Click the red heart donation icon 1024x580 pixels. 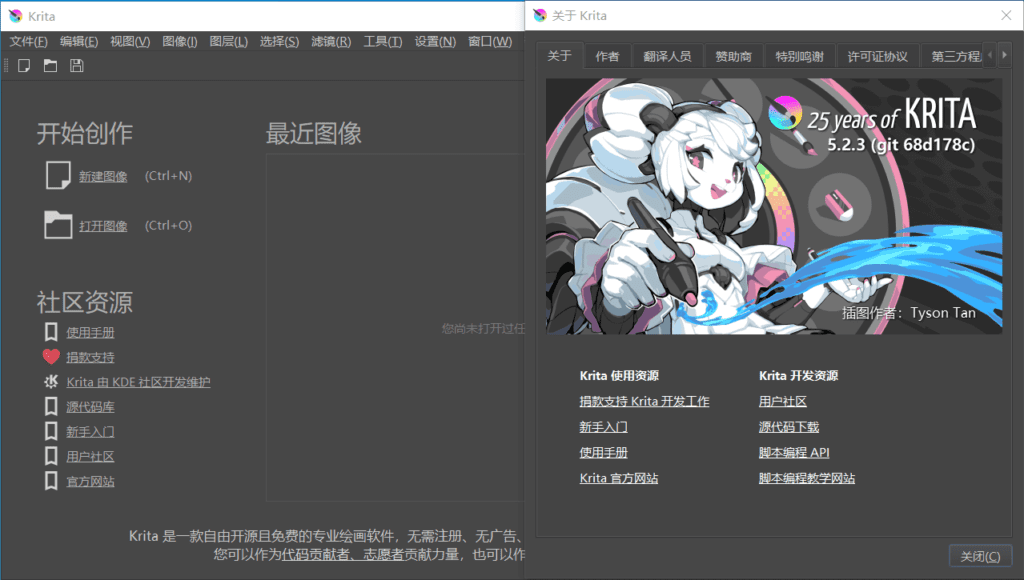pos(51,357)
